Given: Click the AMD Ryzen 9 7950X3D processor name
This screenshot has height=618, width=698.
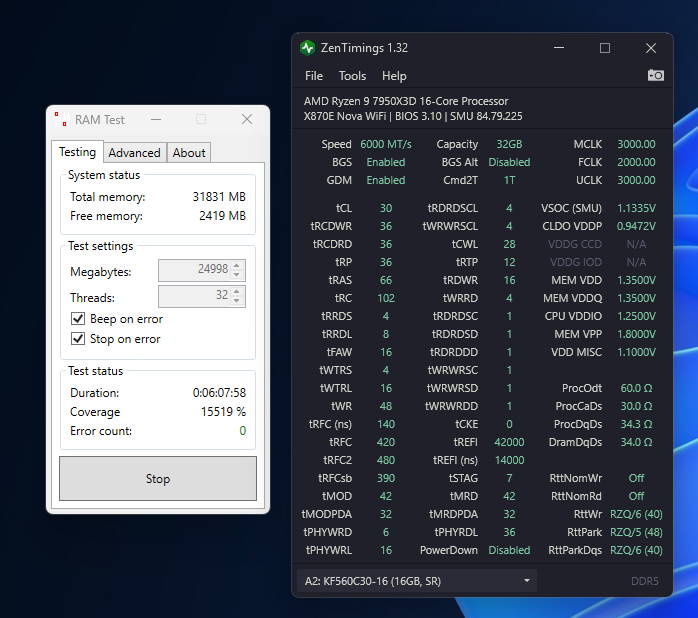Looking at the screenshot, I should click(x=406, y=101).
